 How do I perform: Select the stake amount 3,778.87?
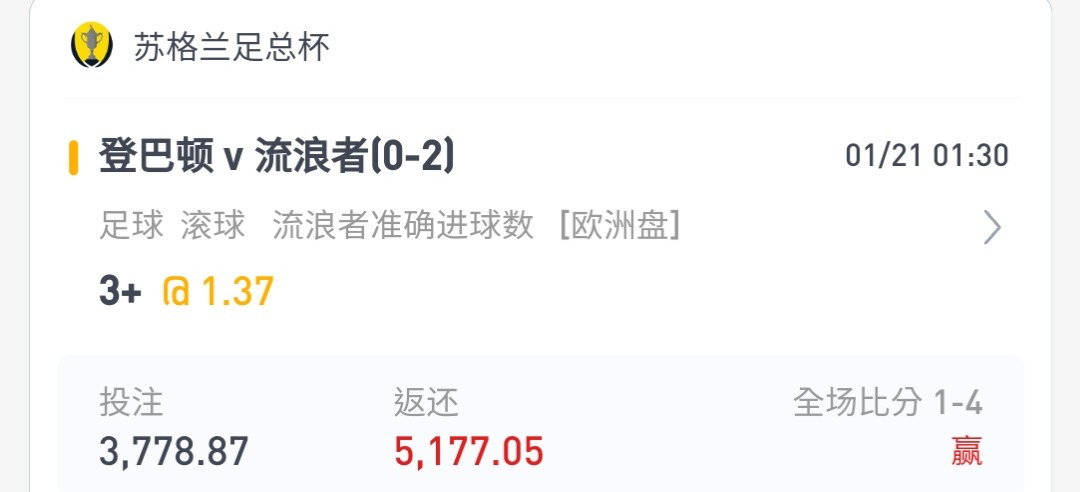[x=174, y=452]
